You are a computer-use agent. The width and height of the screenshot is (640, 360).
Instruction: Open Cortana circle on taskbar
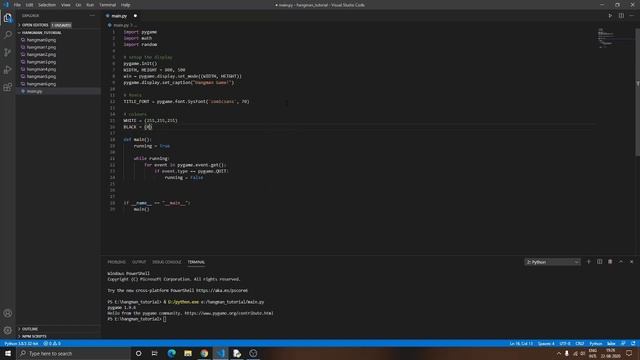(138, 353)
